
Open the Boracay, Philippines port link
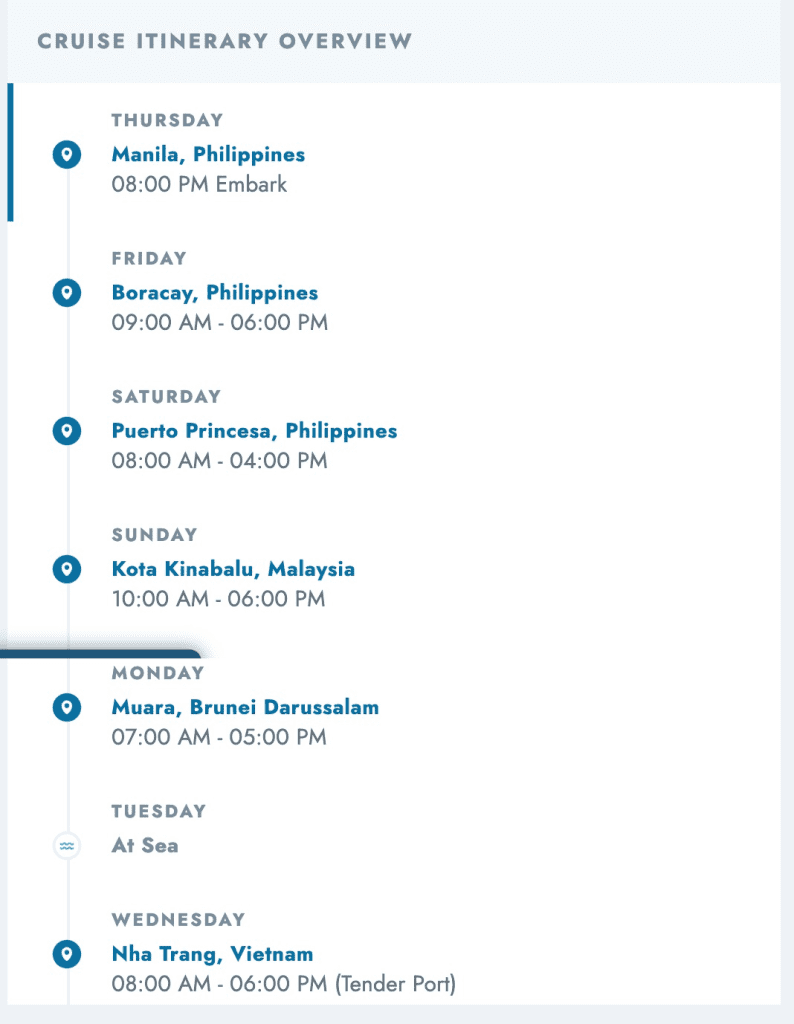[215, 293]
